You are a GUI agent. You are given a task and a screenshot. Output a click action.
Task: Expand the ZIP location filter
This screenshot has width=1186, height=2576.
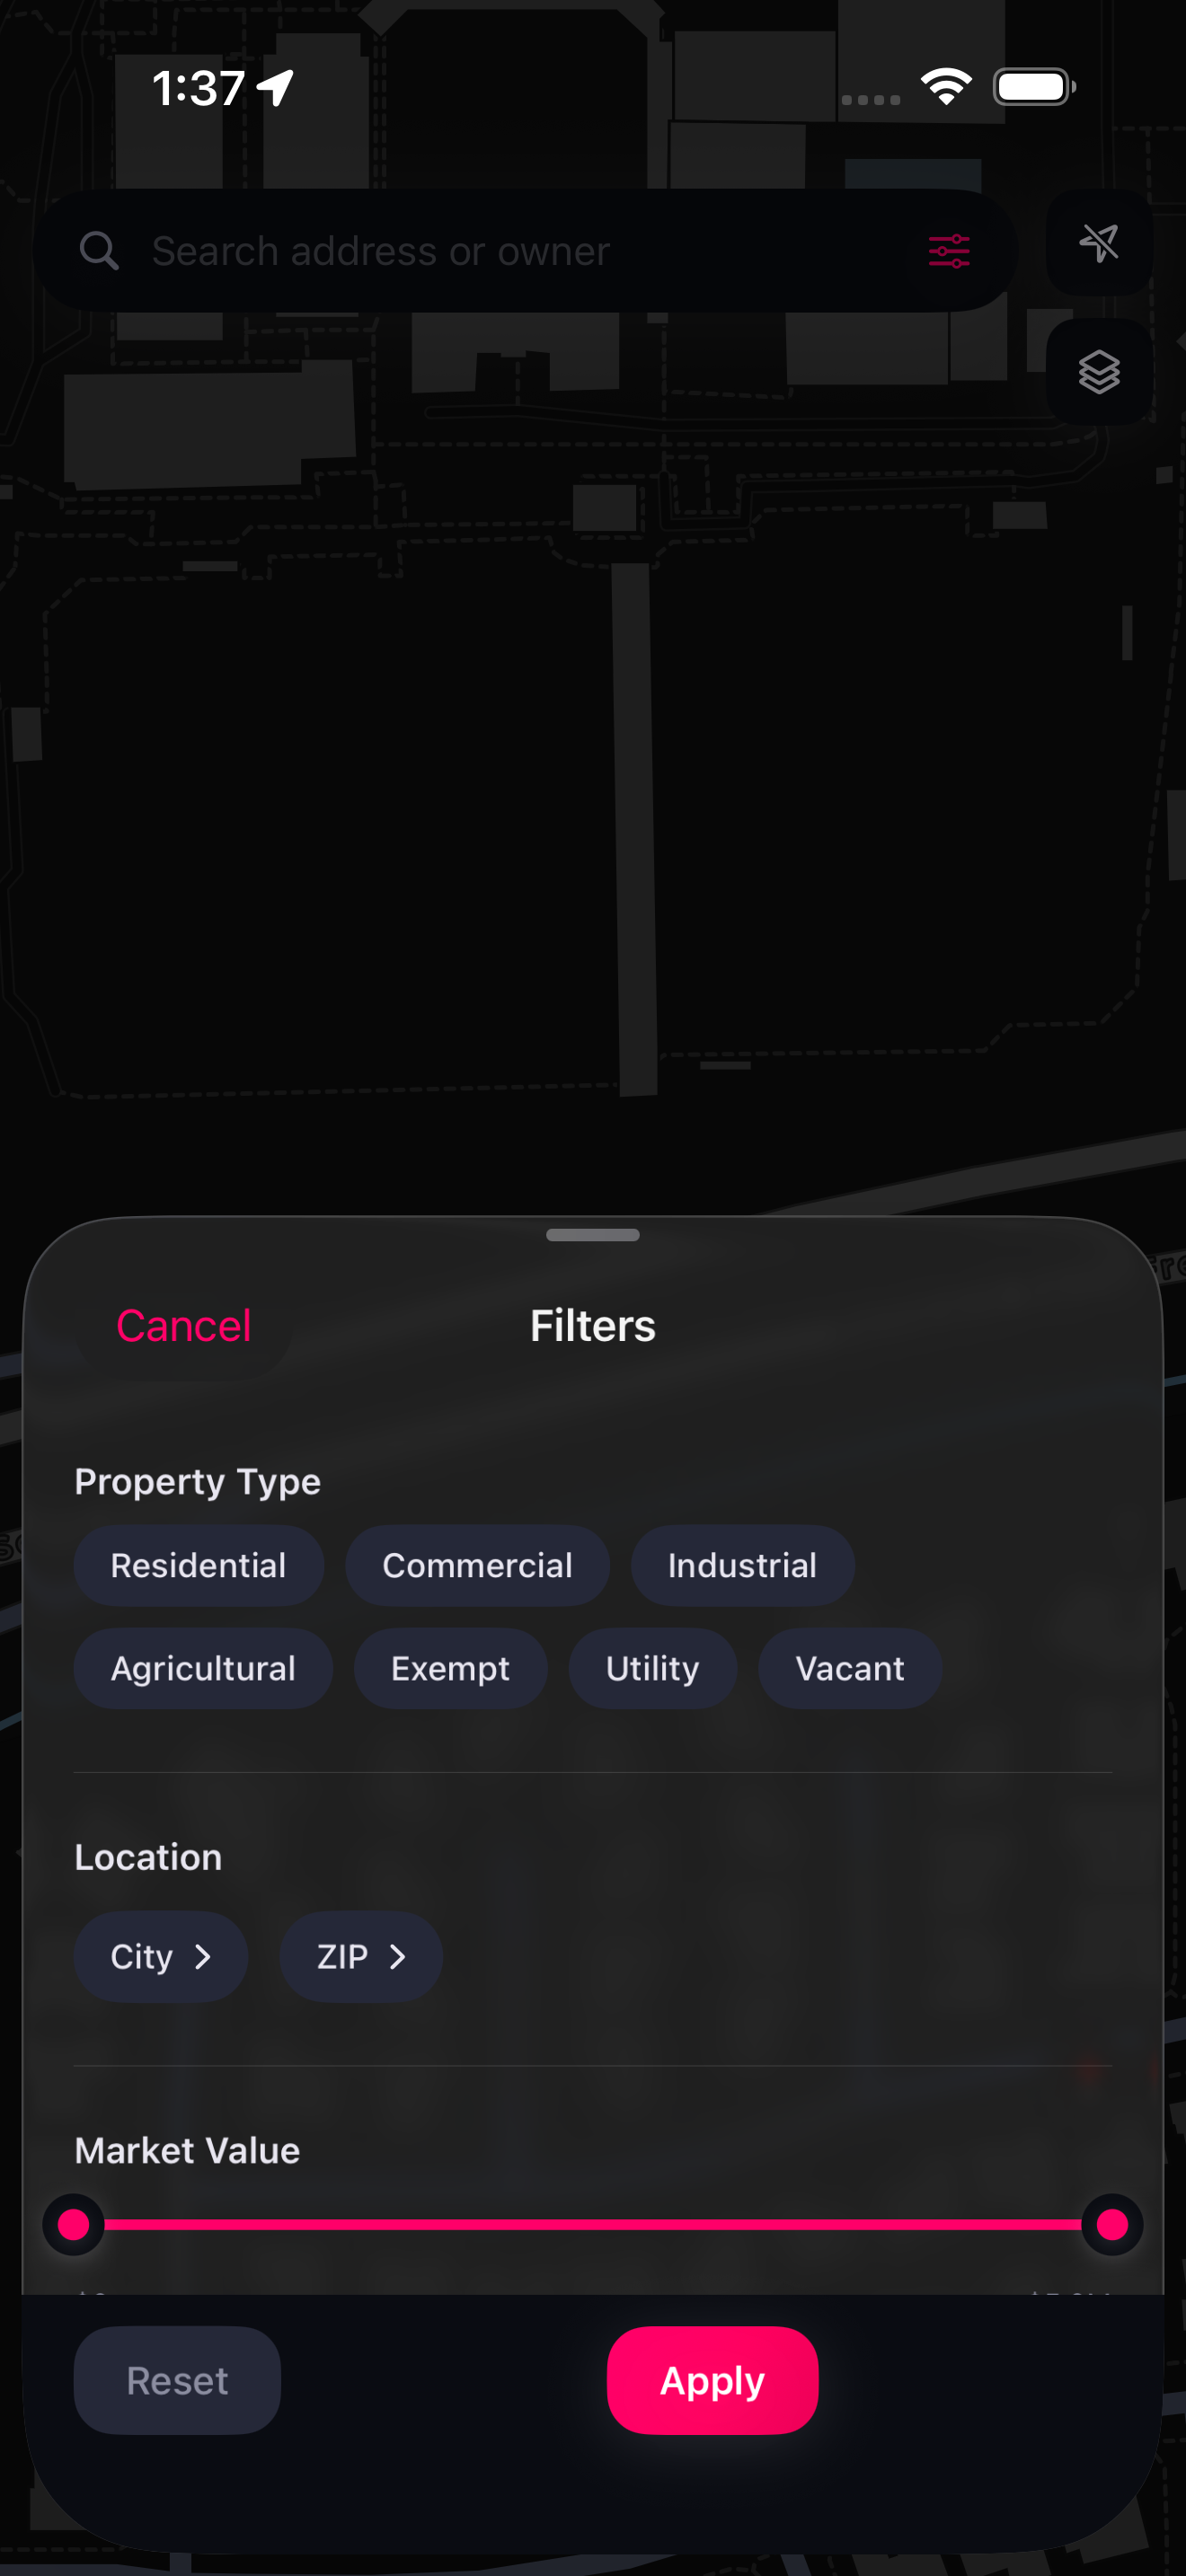(359, 1956)
